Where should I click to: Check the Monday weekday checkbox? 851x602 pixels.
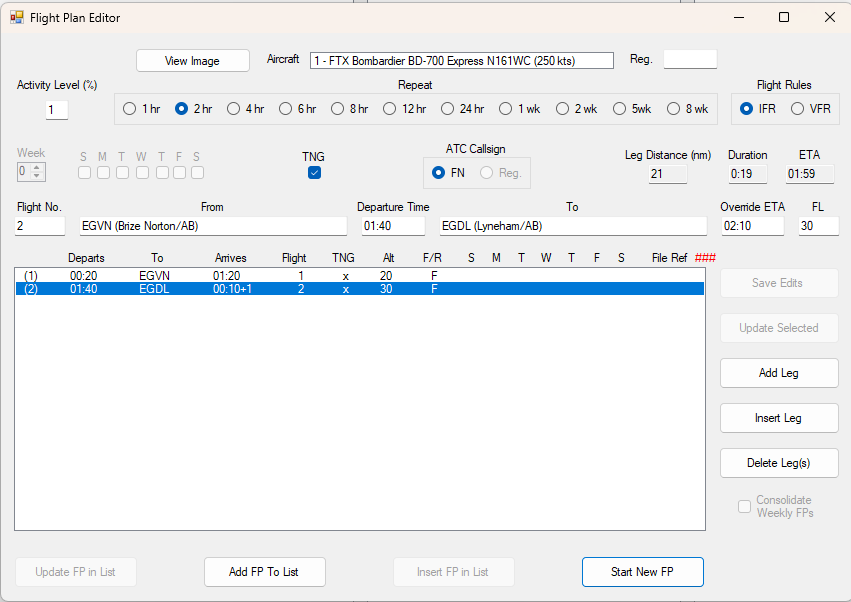[x=103, y=172]
